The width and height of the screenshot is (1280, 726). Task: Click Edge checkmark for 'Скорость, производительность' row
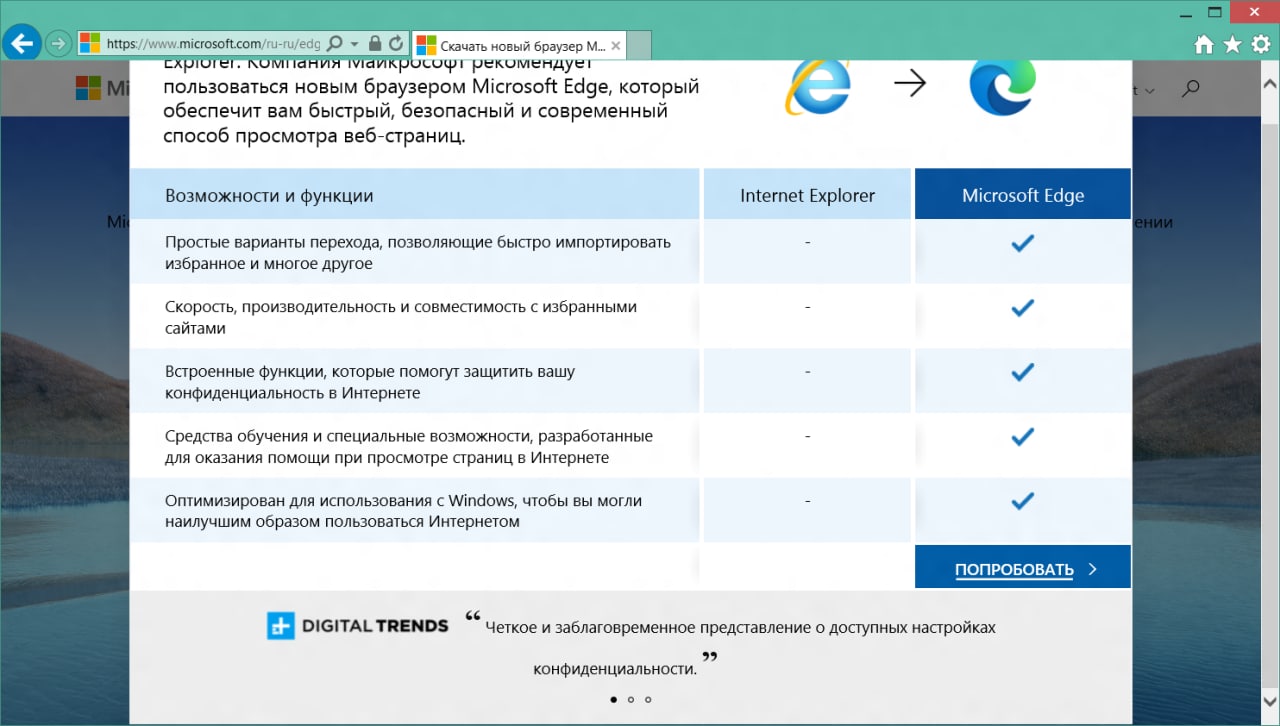pos(1022,308)
